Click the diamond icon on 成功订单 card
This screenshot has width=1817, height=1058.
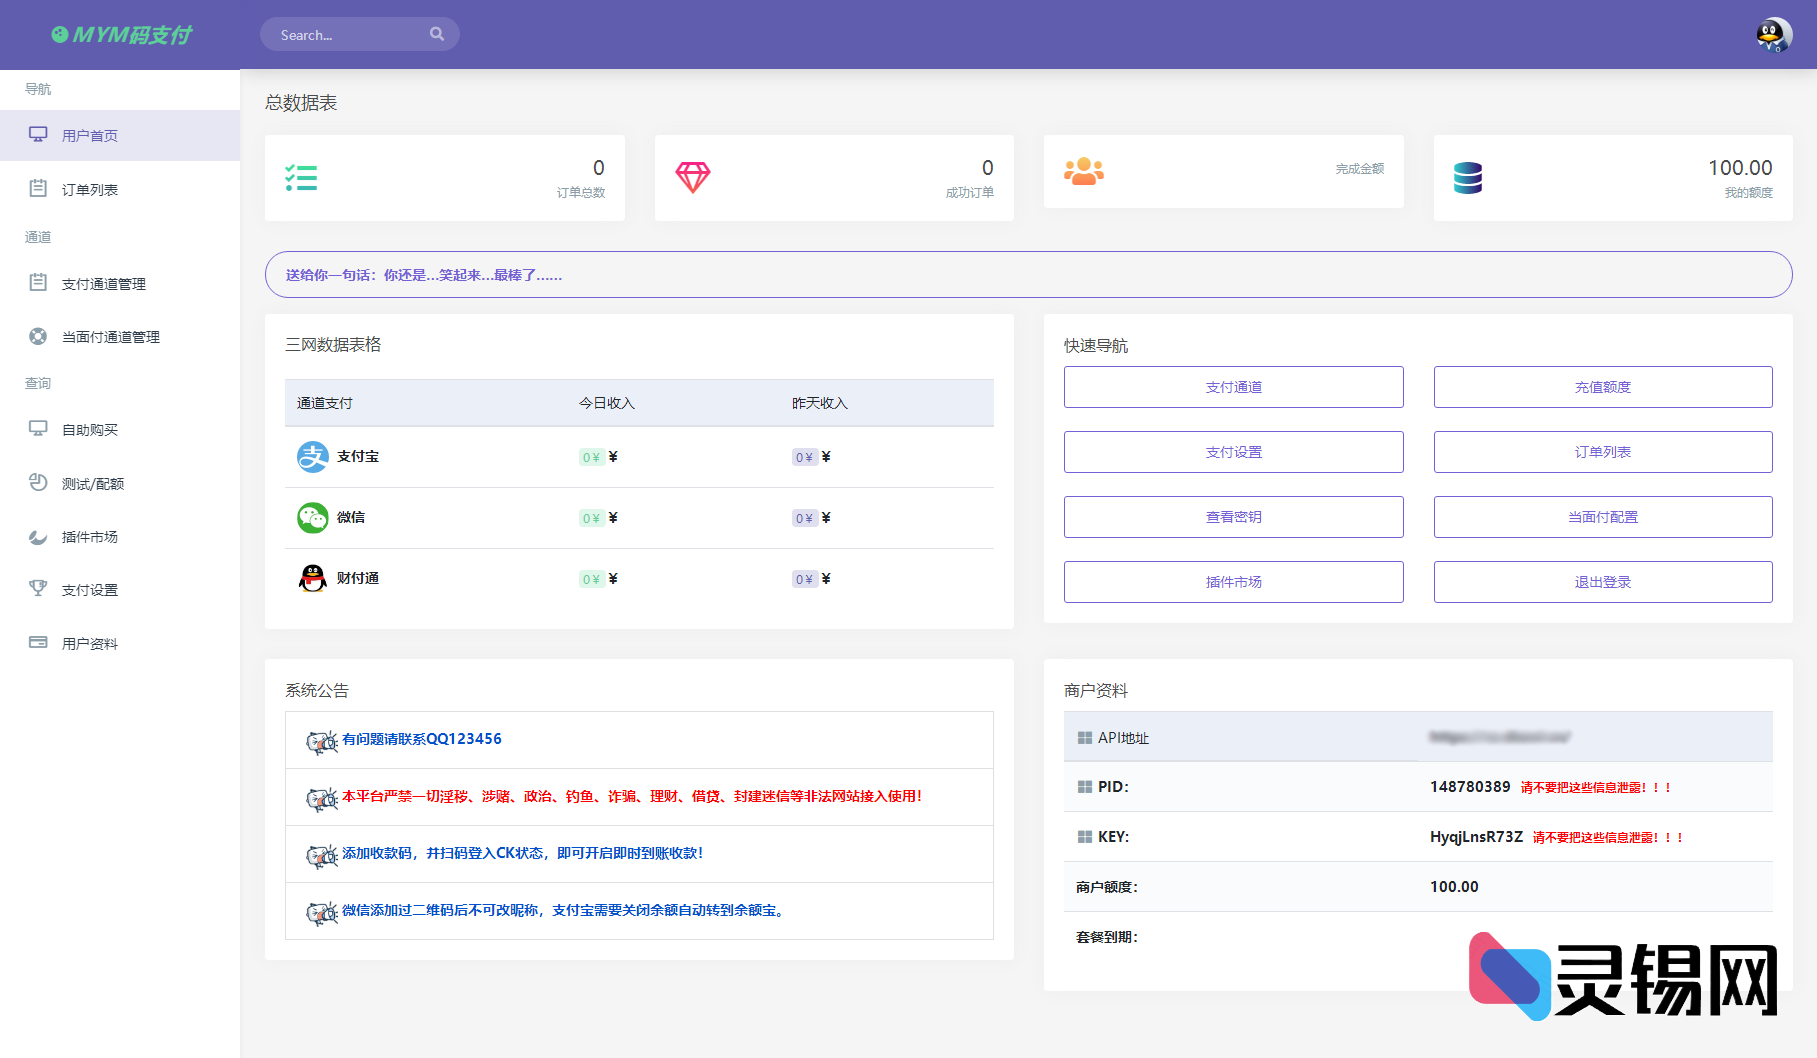coord(694,177)
